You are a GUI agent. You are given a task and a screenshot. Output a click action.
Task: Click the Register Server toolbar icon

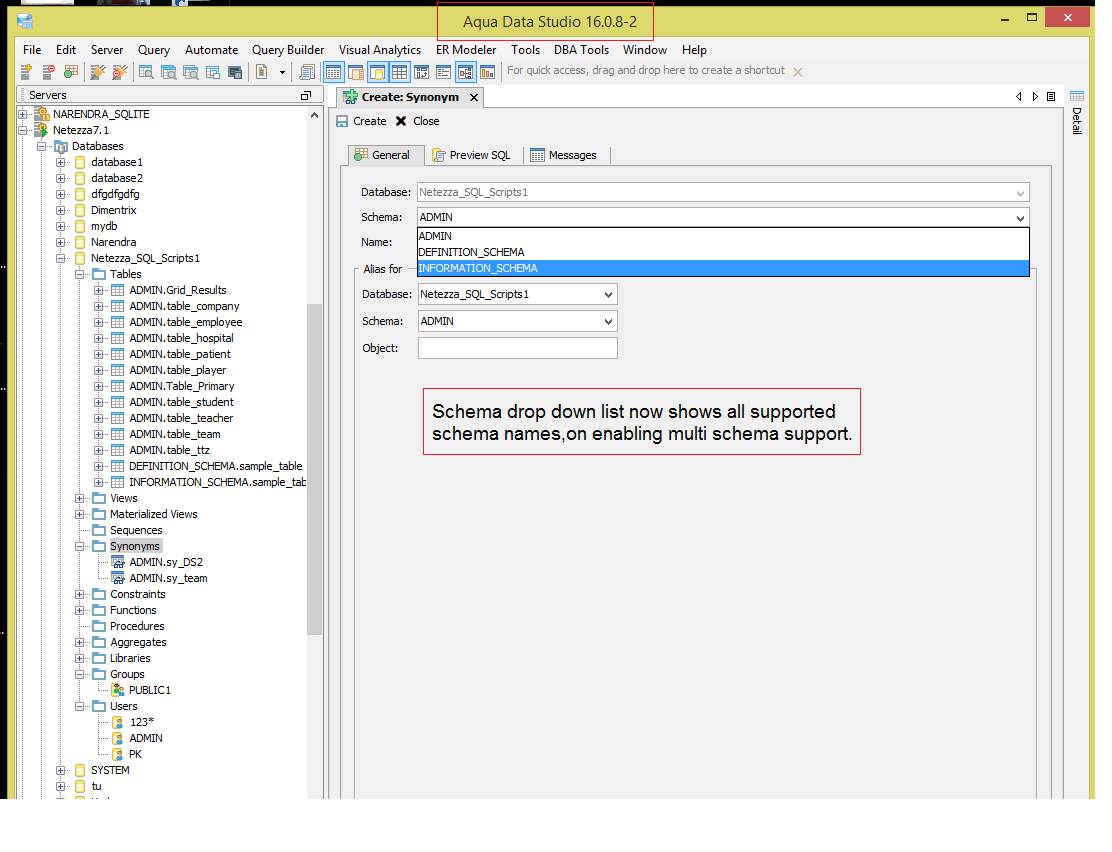[x=26, y=72]
